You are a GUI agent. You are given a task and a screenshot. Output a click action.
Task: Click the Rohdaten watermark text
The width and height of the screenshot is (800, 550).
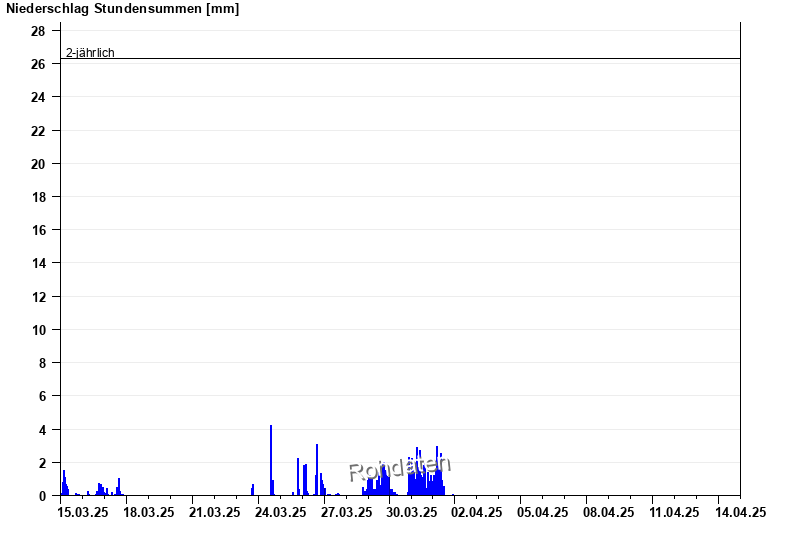point(400,468)
